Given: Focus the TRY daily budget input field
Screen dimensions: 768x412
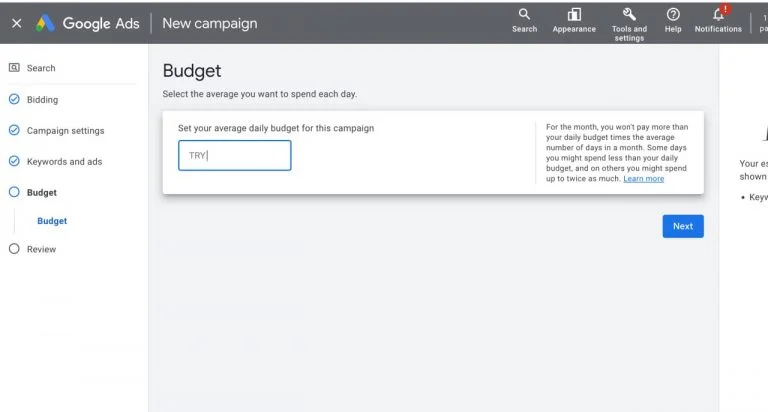Looking at the screenshot, I should pos(235,155).
